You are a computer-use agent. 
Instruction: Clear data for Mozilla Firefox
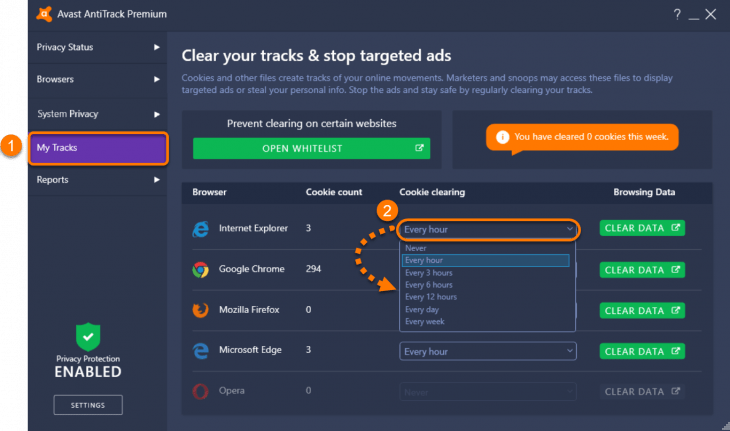[642, 310]
